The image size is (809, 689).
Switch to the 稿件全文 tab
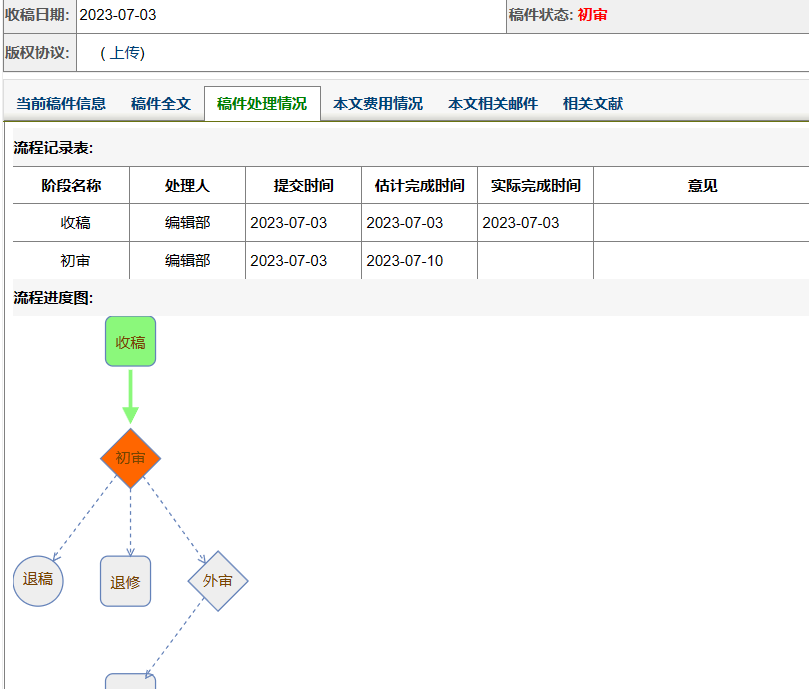160,104
